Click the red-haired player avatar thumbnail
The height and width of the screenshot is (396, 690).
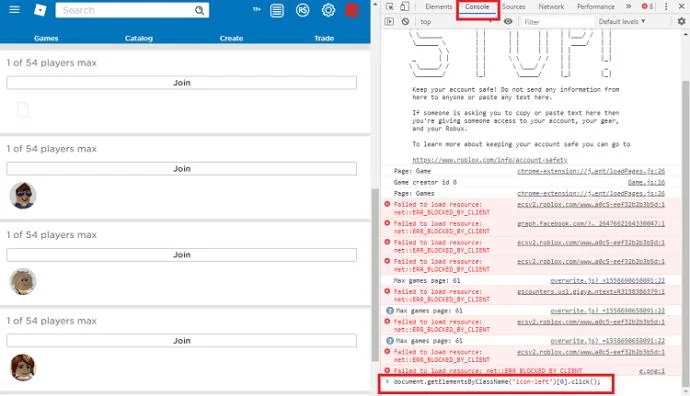pyautogui.click(x=23, y=367)
